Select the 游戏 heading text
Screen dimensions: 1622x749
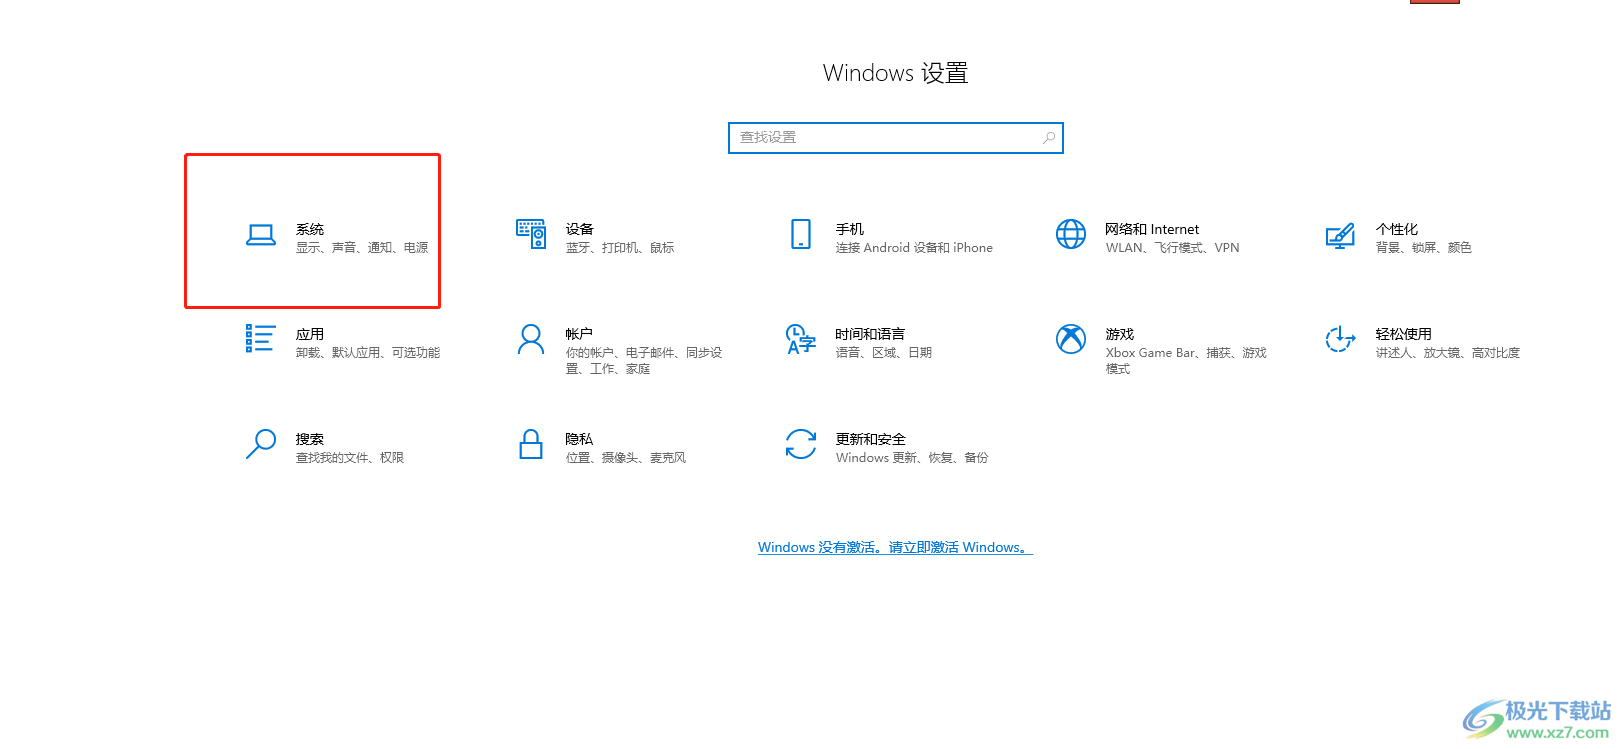tap(1120, 334)
